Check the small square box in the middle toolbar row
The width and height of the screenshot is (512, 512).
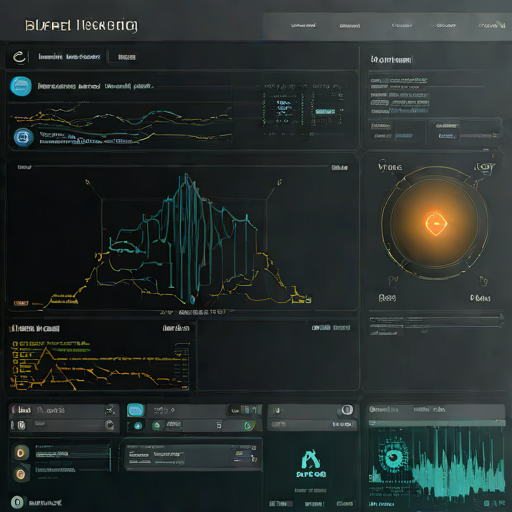point(219,425)
